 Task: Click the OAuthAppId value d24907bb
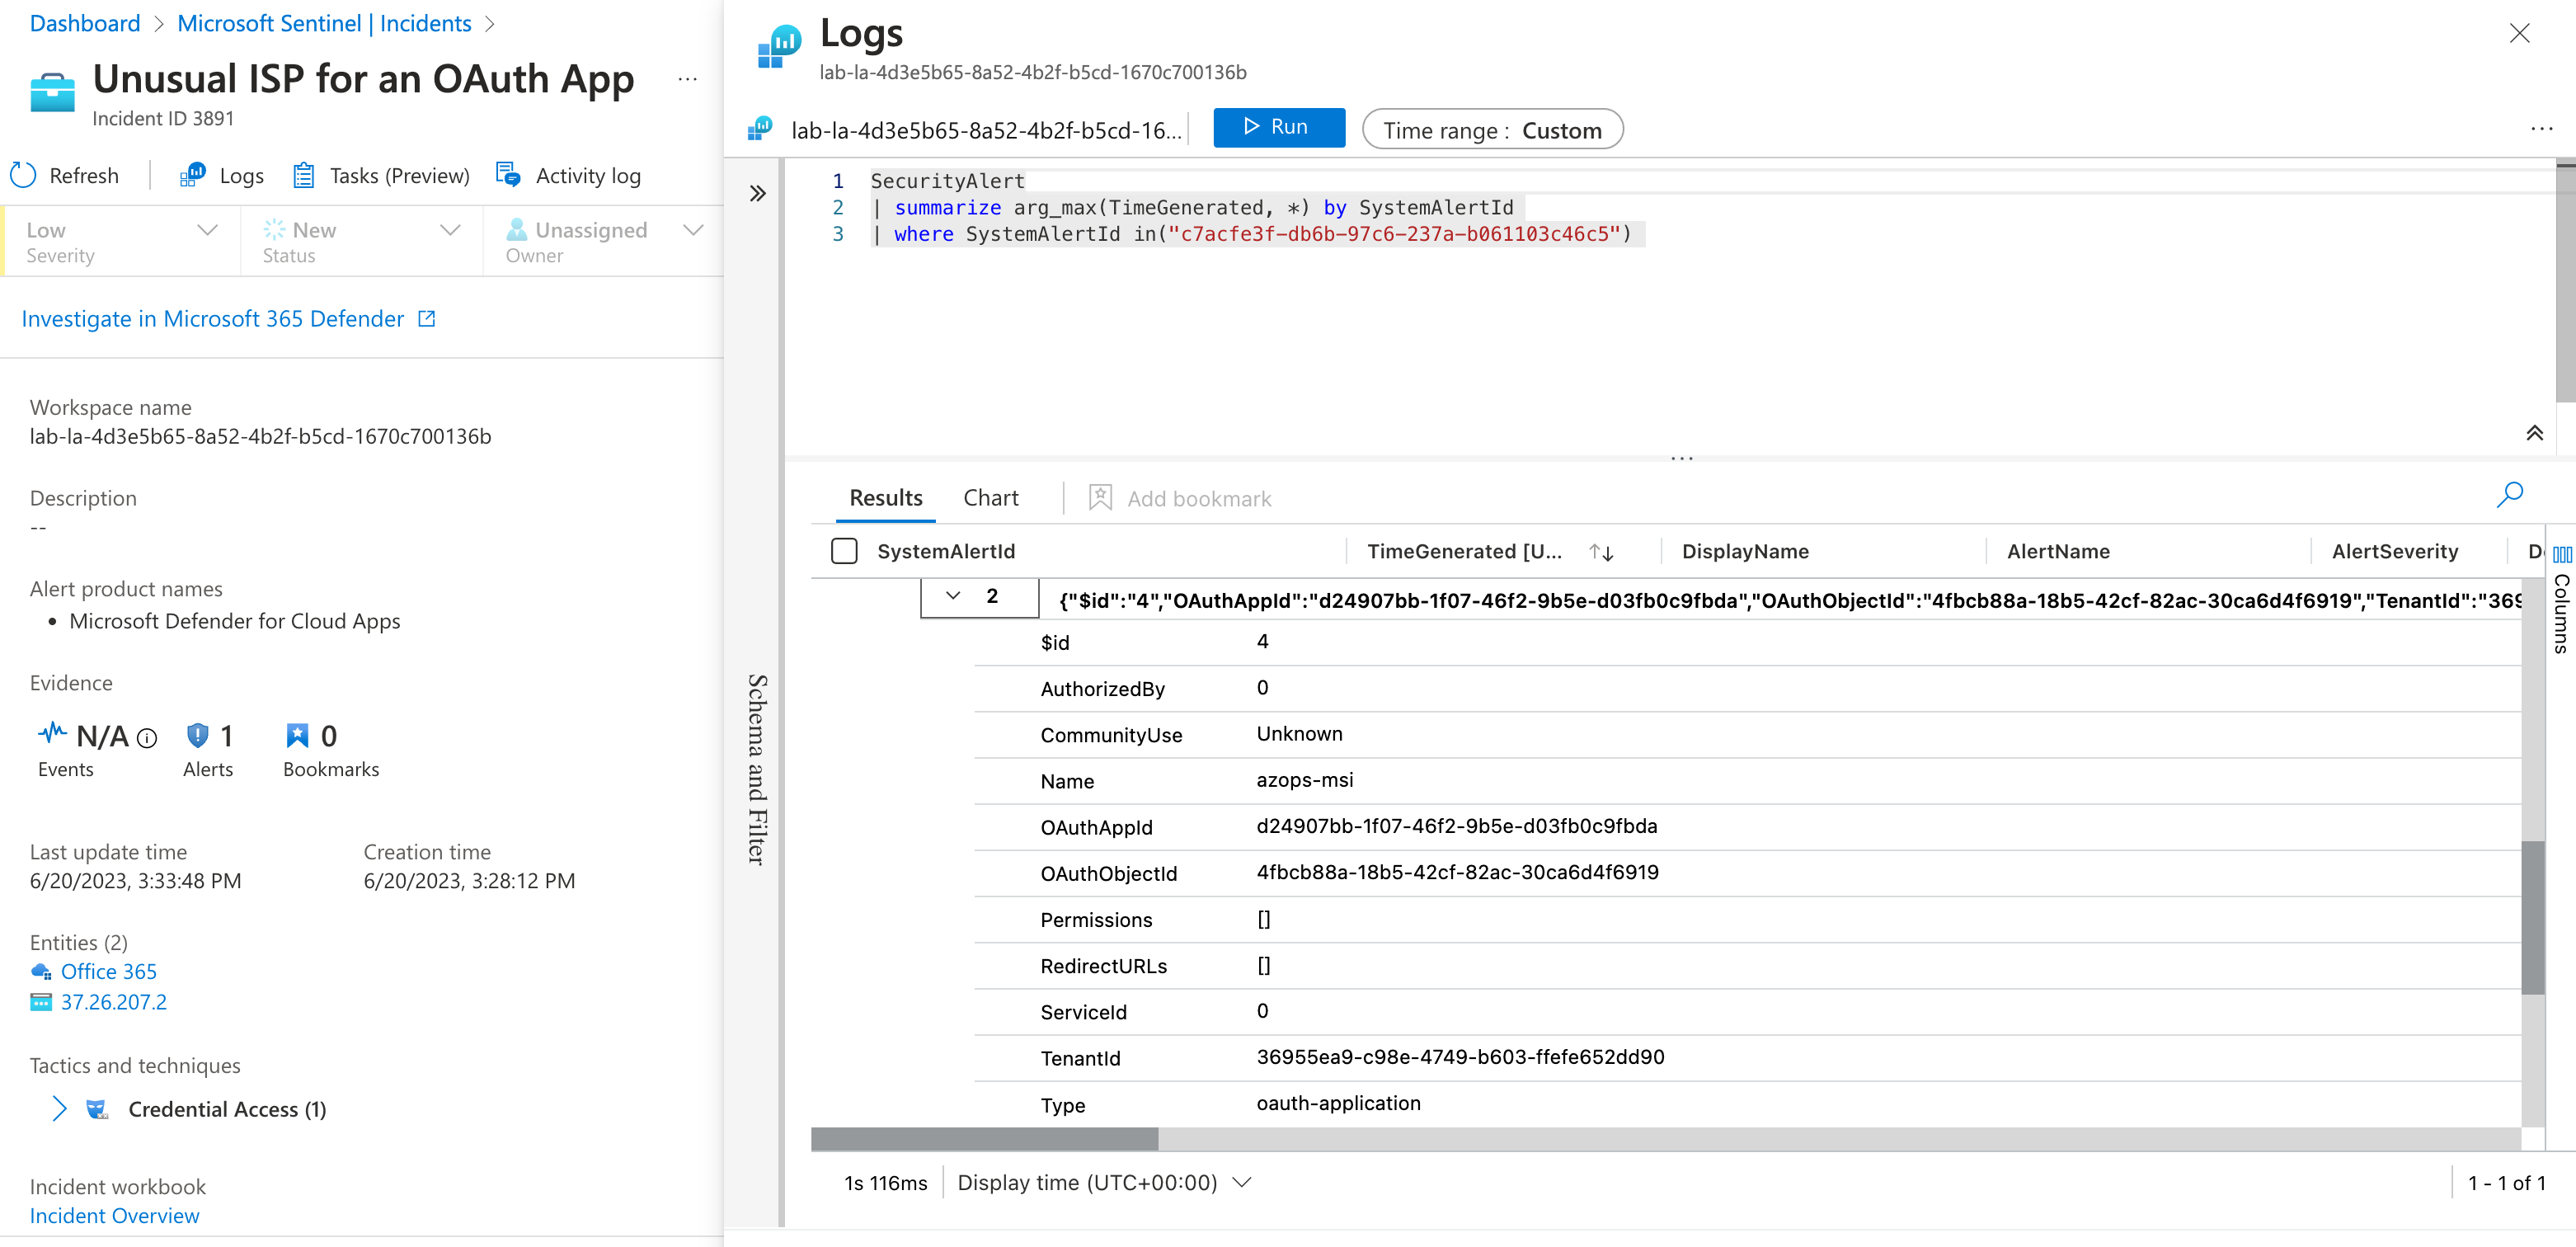1457,826
